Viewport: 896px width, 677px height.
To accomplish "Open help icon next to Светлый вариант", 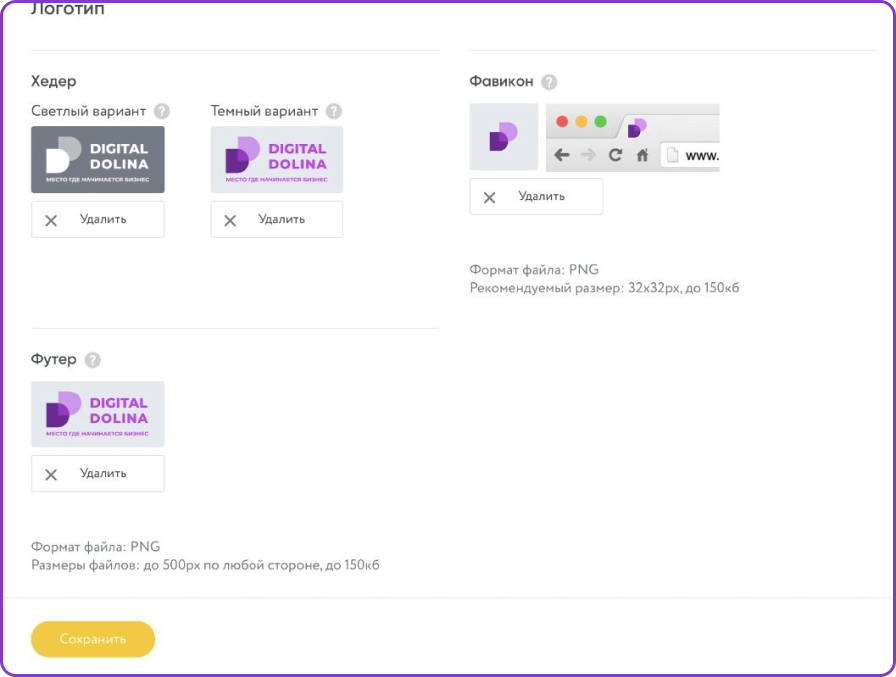I will [x=162, y=111].
